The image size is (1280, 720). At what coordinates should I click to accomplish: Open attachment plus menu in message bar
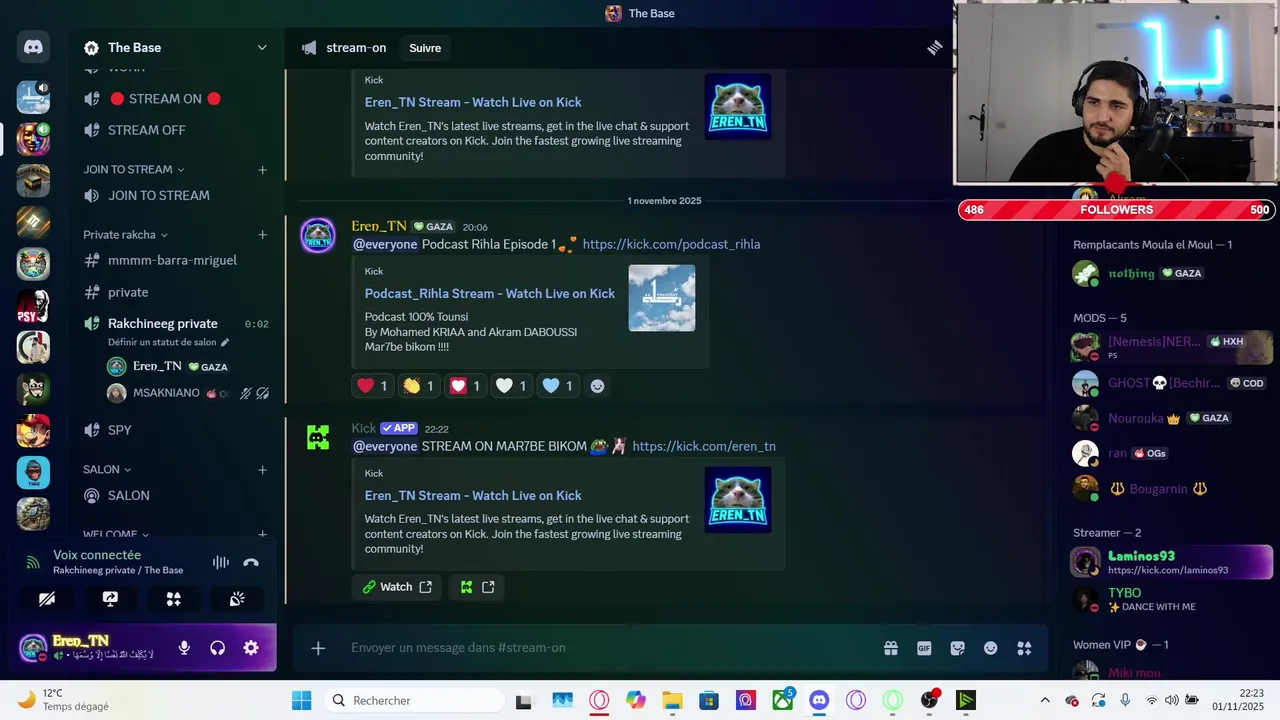coord(318,648)
